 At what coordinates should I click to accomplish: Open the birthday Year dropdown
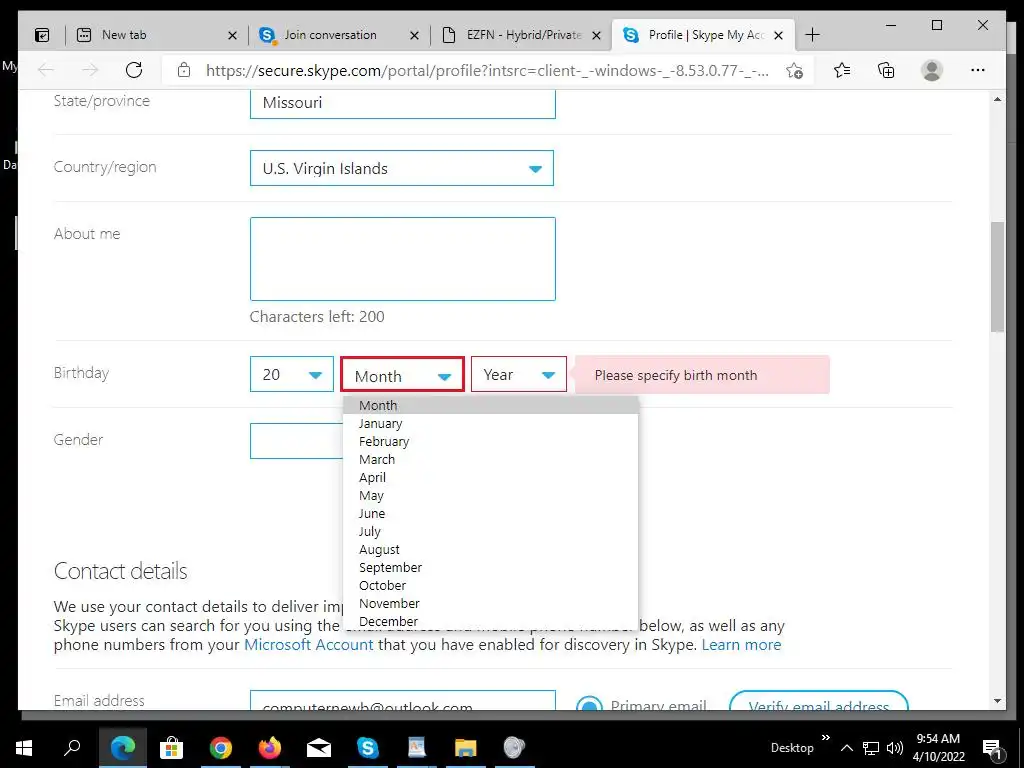click(519, 374)
